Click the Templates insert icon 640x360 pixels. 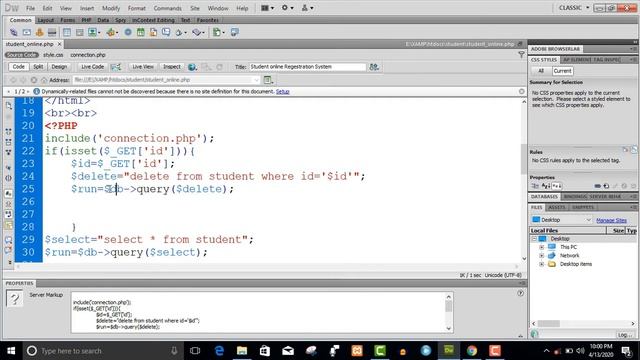pos(218,32)
